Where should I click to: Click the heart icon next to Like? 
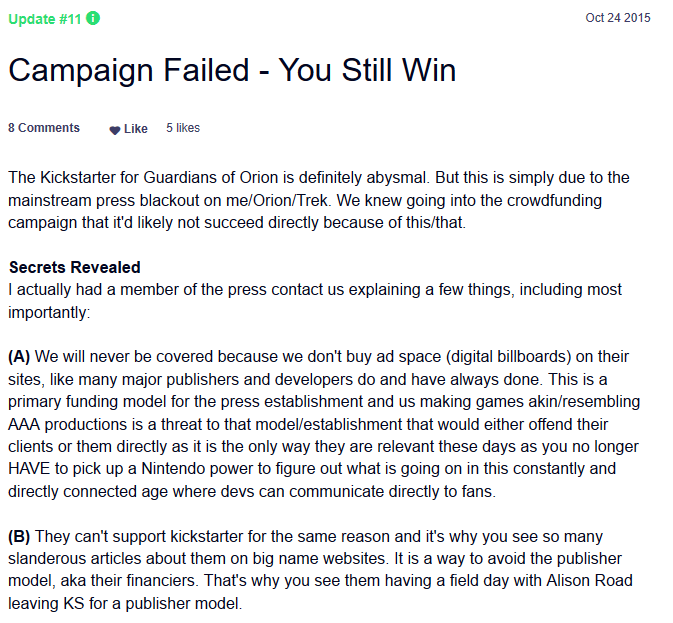pos(115,130)
